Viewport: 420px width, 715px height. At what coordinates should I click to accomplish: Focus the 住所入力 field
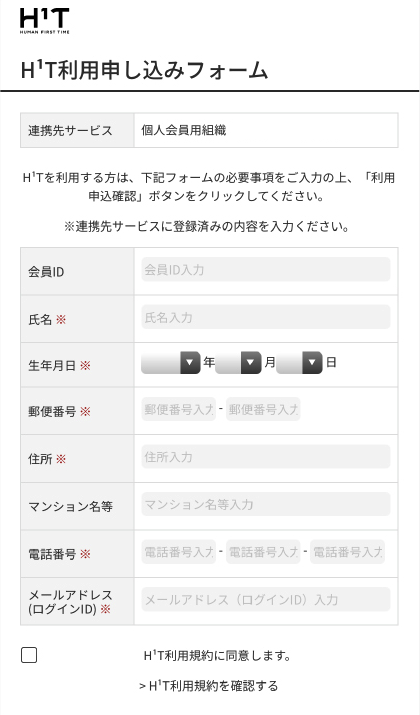tap(266, 456)
